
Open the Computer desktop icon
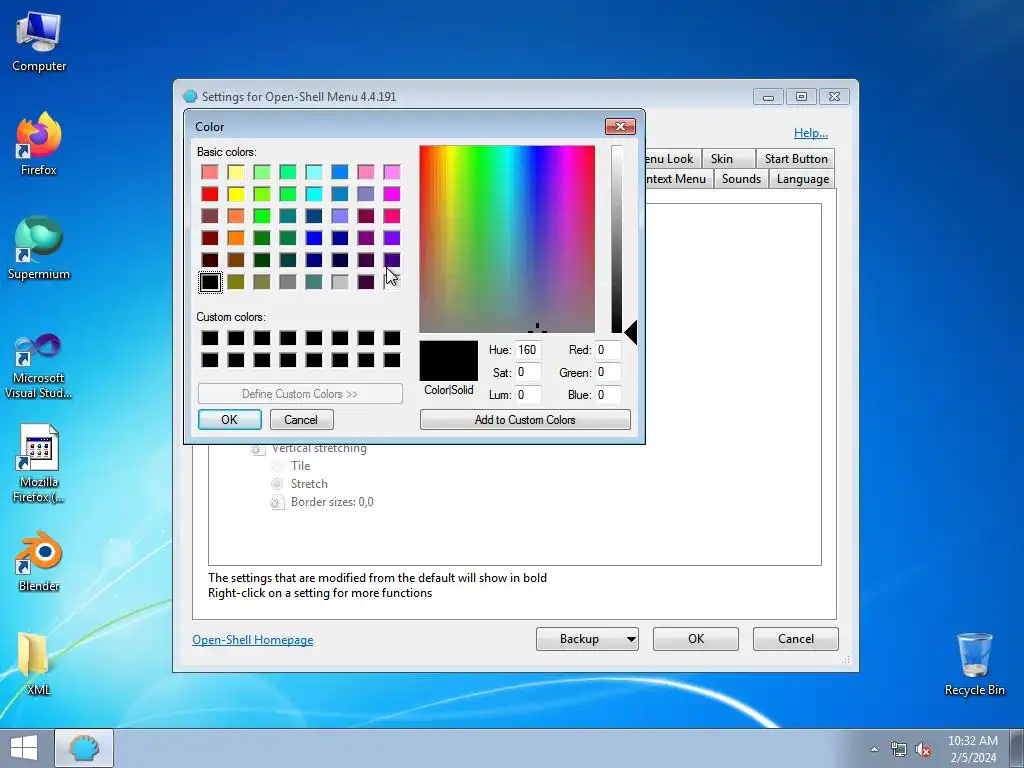[39, 42]
